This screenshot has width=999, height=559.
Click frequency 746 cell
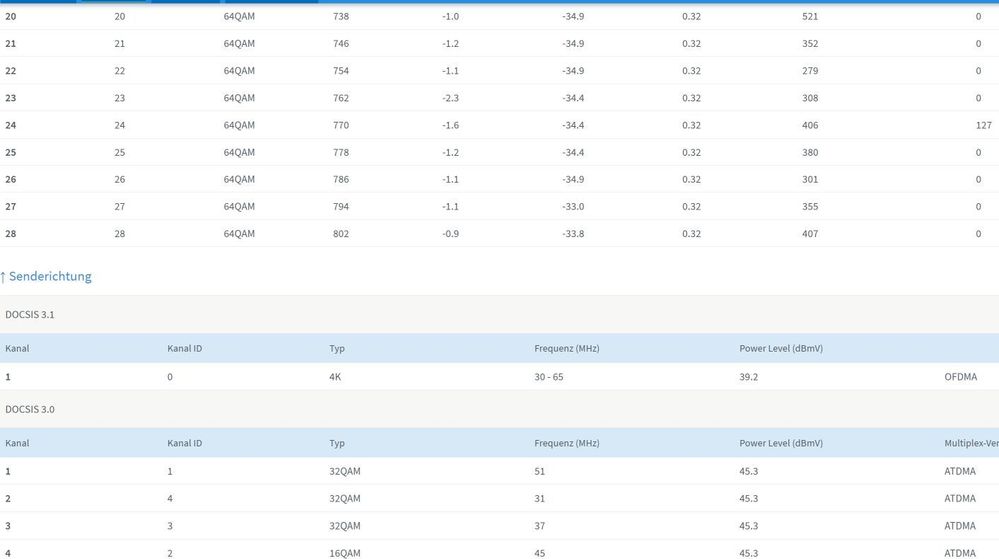click(341, 43)
